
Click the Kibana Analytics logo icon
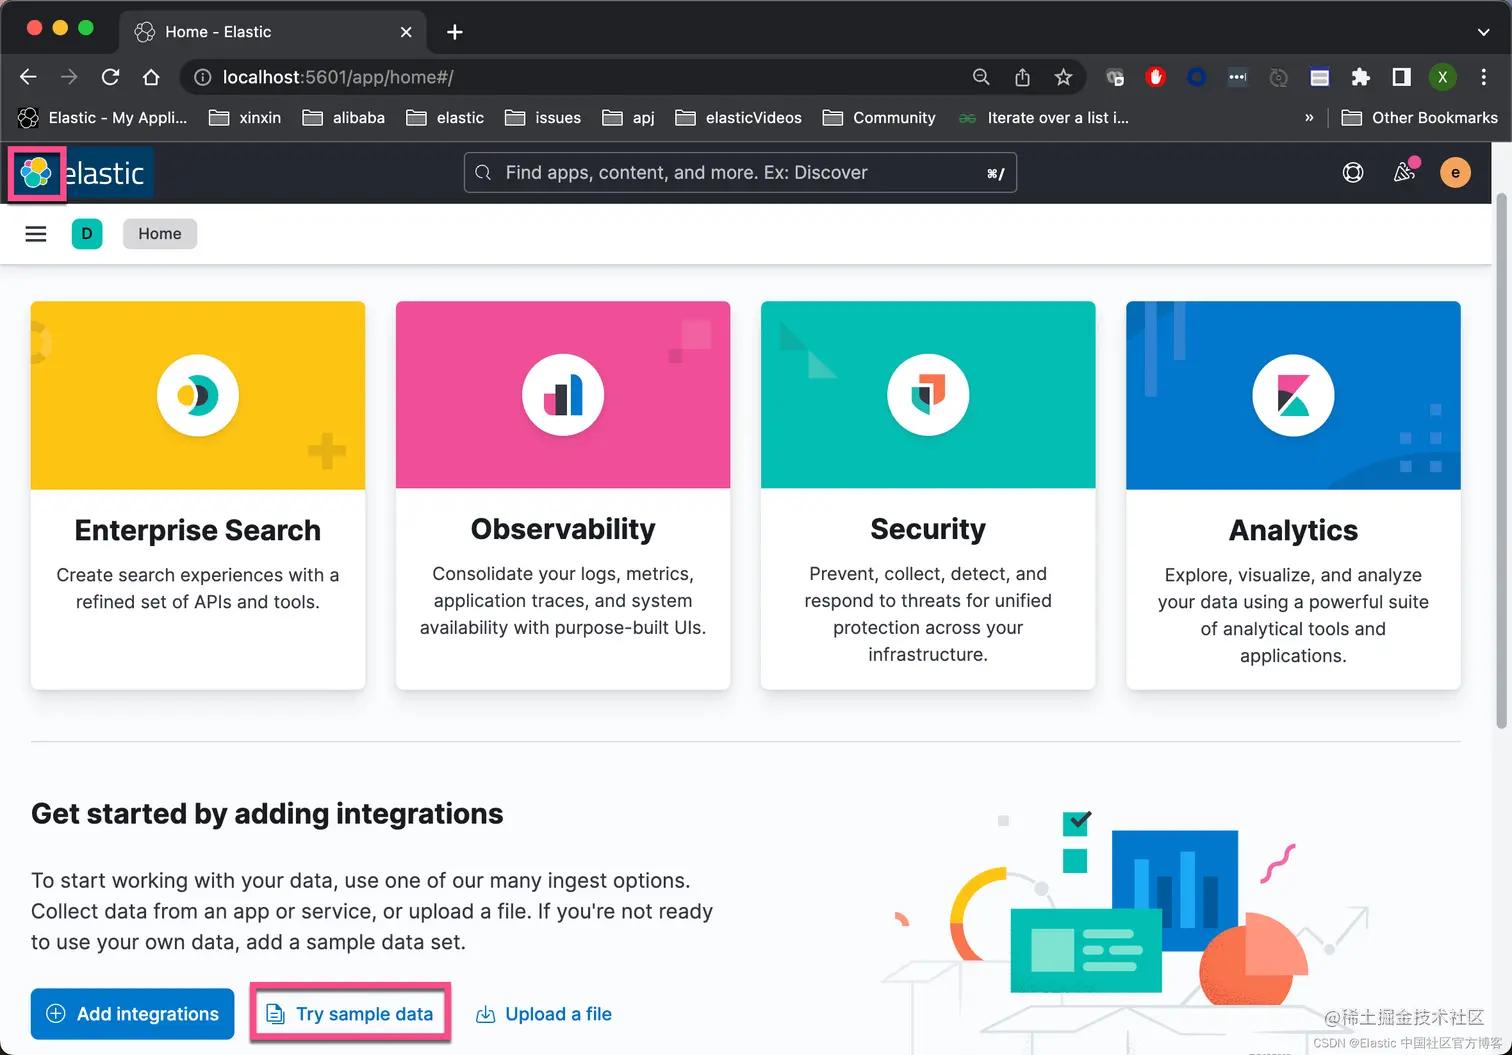[1293, 396]
